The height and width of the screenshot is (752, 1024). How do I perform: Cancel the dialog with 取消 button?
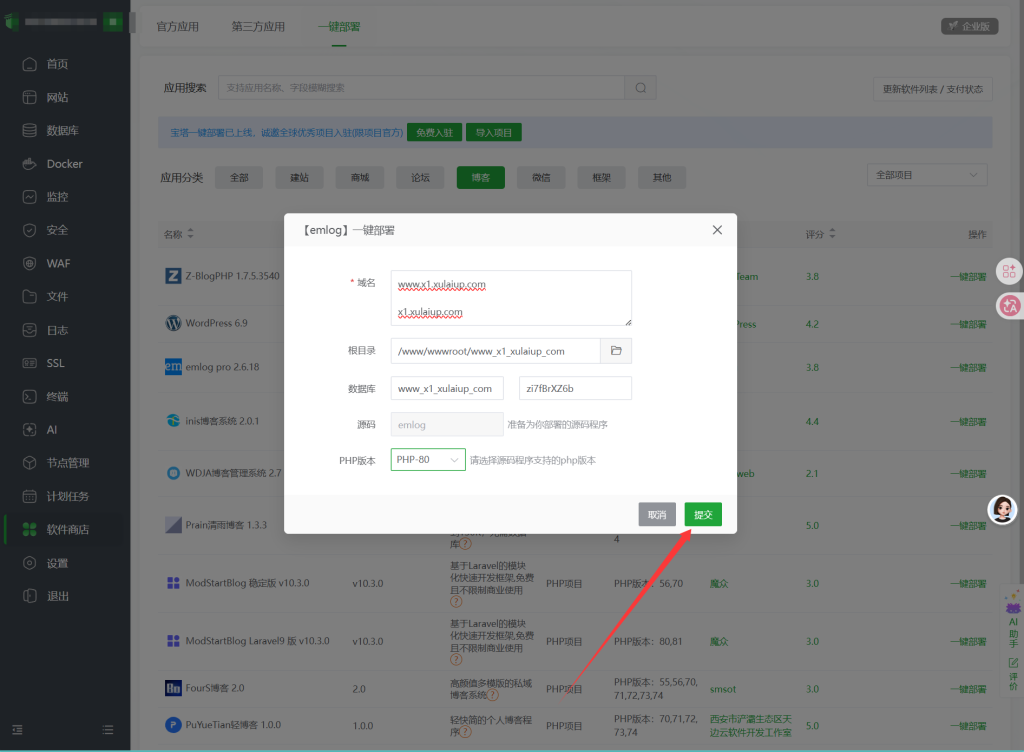coord(657,514)
